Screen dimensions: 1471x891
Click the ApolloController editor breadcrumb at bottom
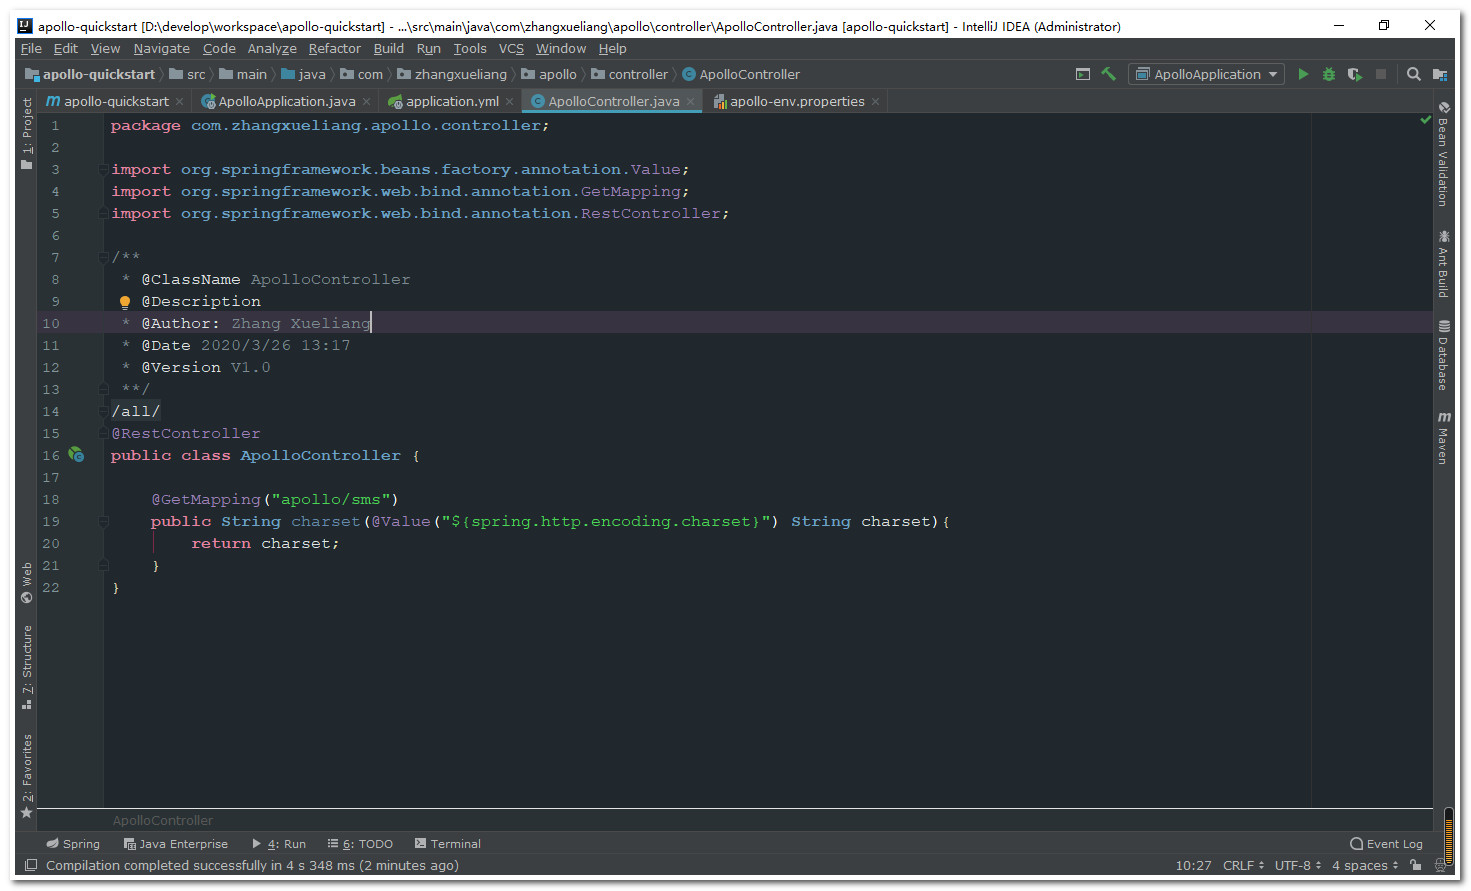(x=163, y=820)
